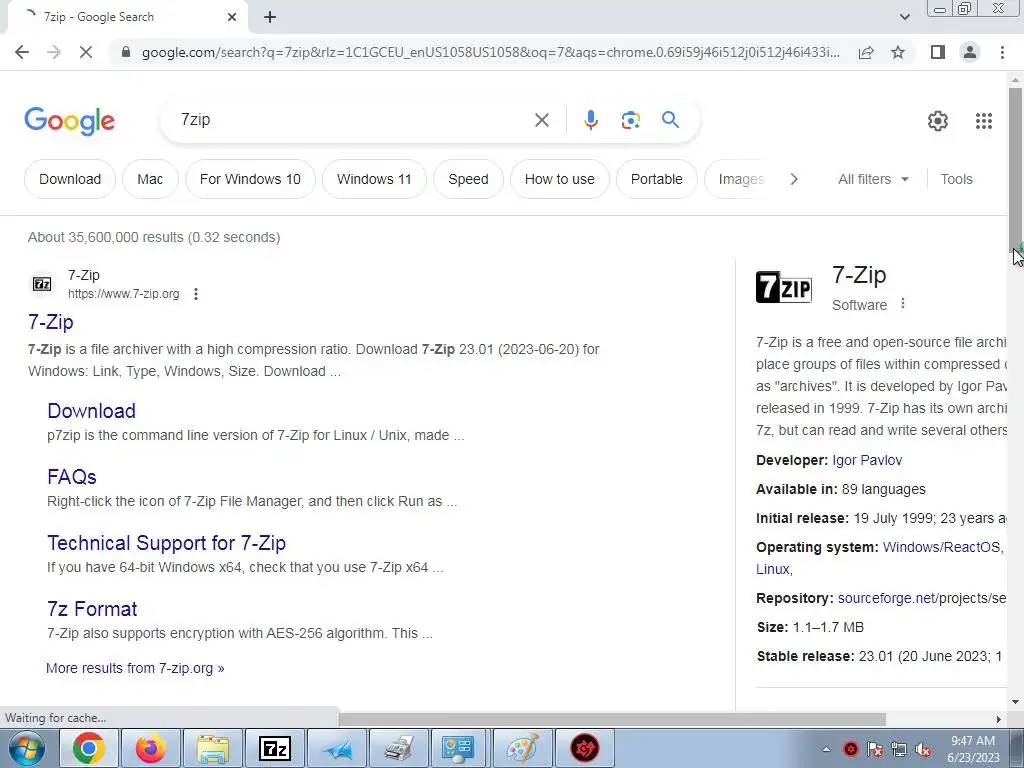
Task: Open the Google apps grid
Action: [x=984, y=121]
